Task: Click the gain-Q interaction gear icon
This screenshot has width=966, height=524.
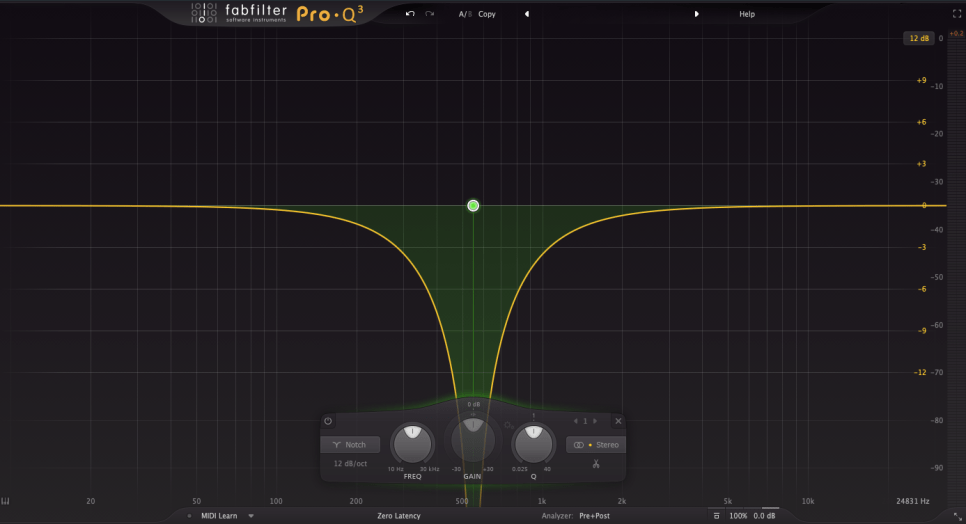Action: 509,426
